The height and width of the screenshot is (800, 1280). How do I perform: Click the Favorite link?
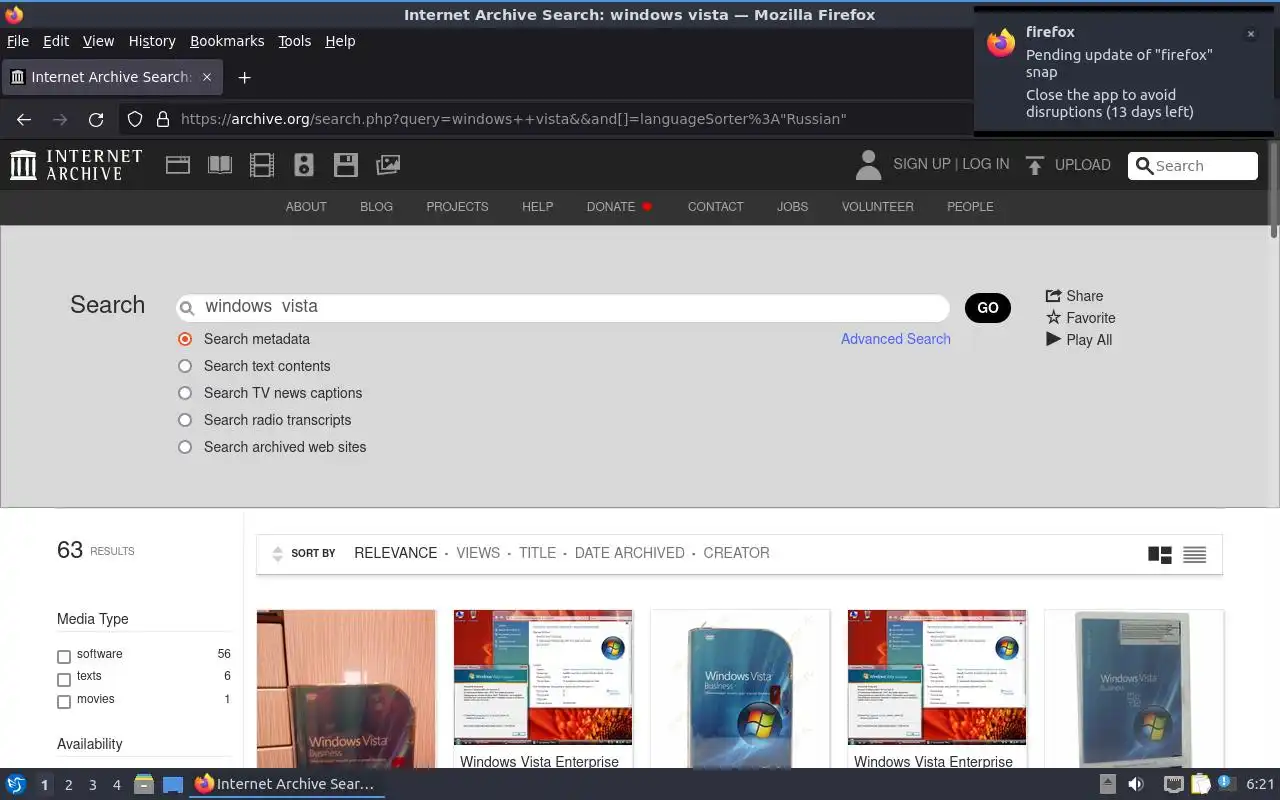click(x=1081, y=318)
